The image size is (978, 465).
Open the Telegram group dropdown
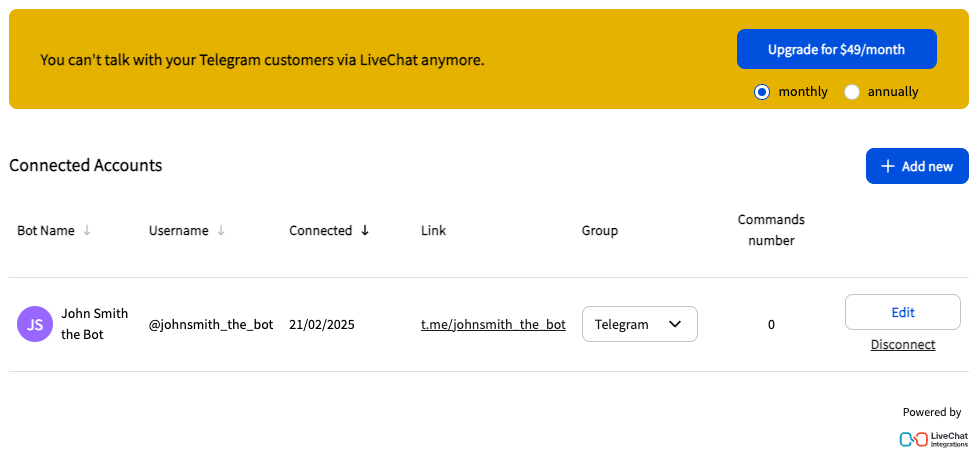coord(639,324)
